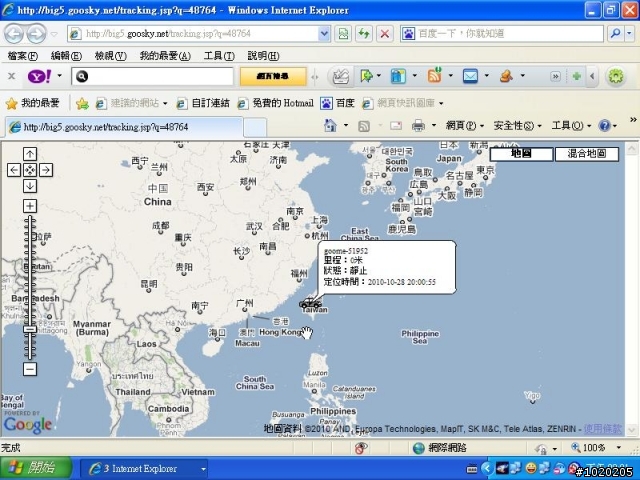640x480 pixels.
Task: Open the 說明(H) menu
Action: 263,56
